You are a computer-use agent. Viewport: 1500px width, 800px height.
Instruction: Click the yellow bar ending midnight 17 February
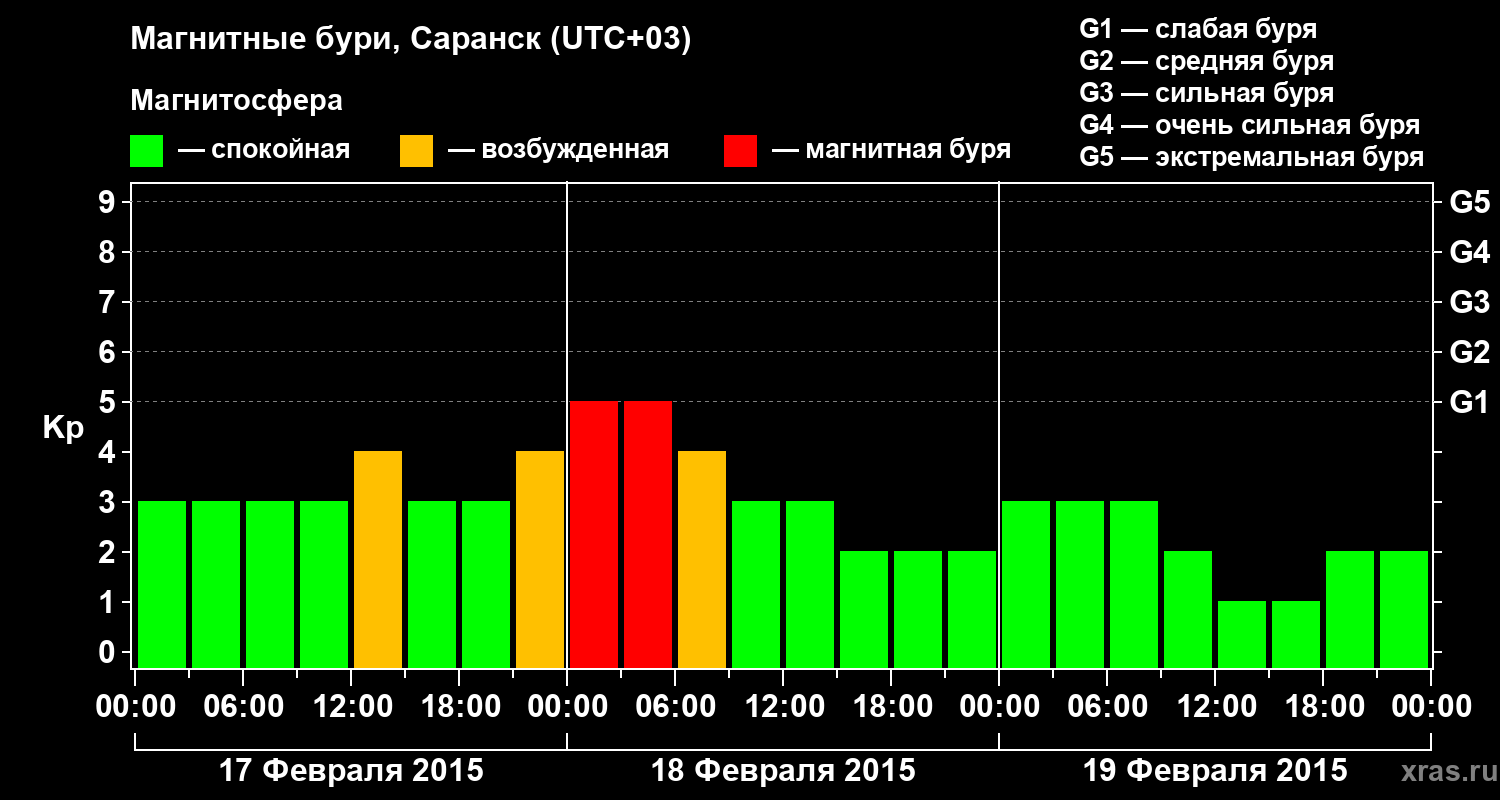[540, 559]
